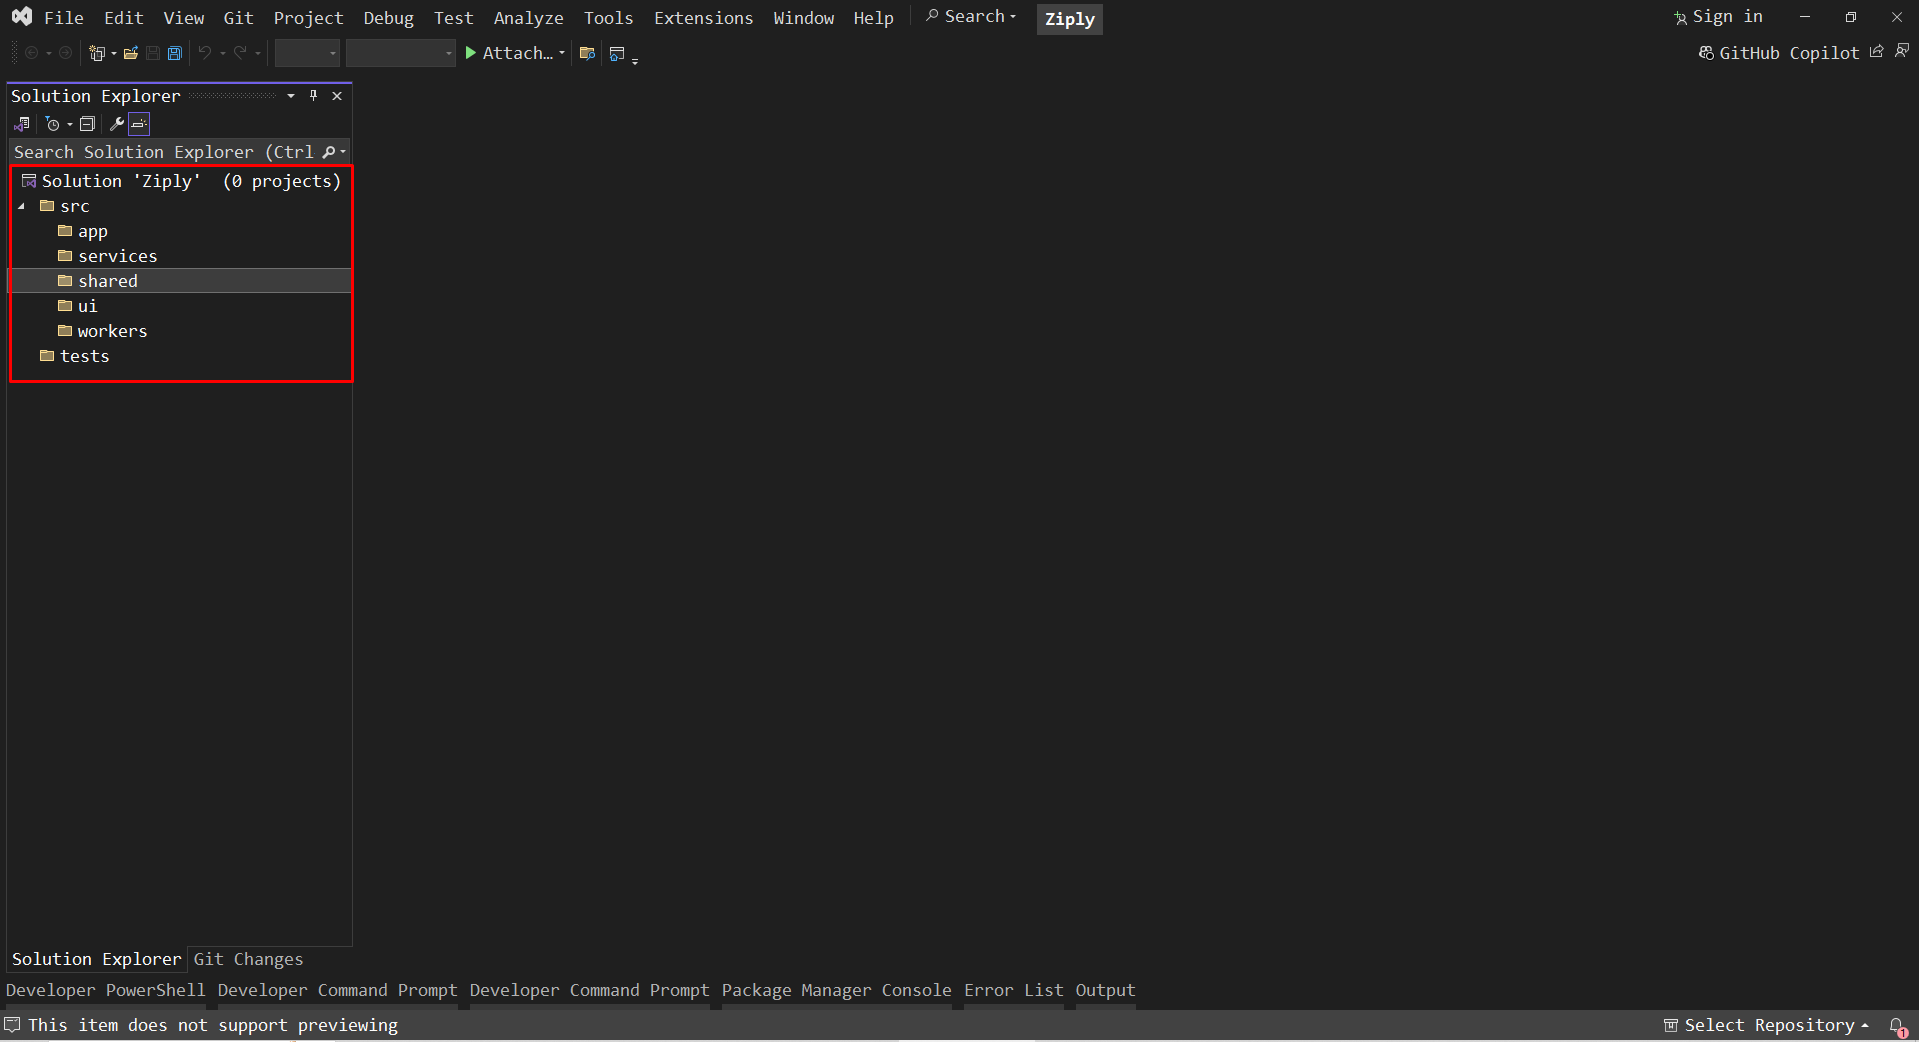
Task: Click the Open File folder icon
Action: (131, 53)
